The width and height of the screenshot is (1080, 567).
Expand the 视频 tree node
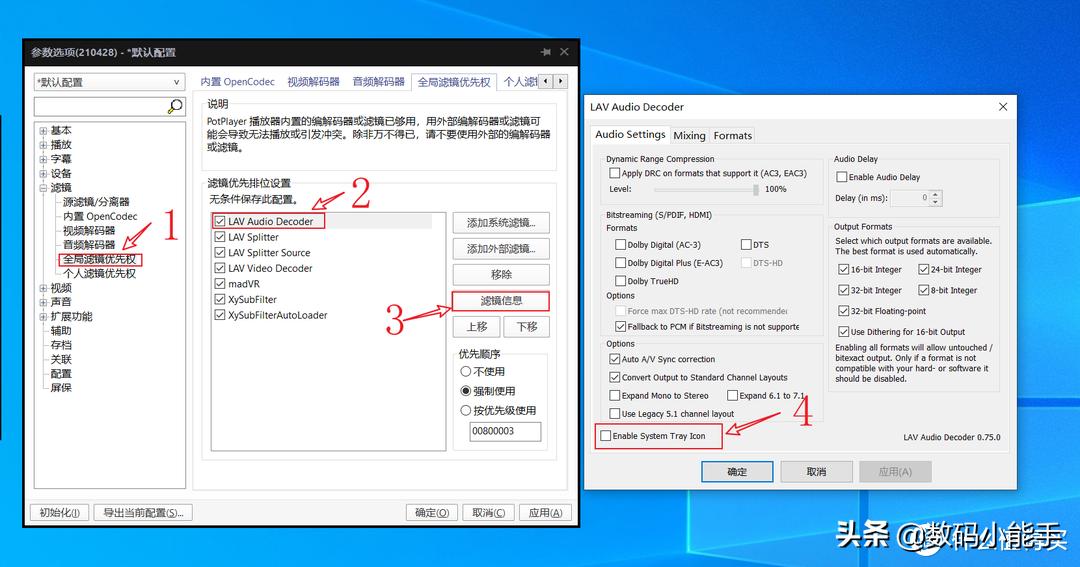(x=43, y=288)
